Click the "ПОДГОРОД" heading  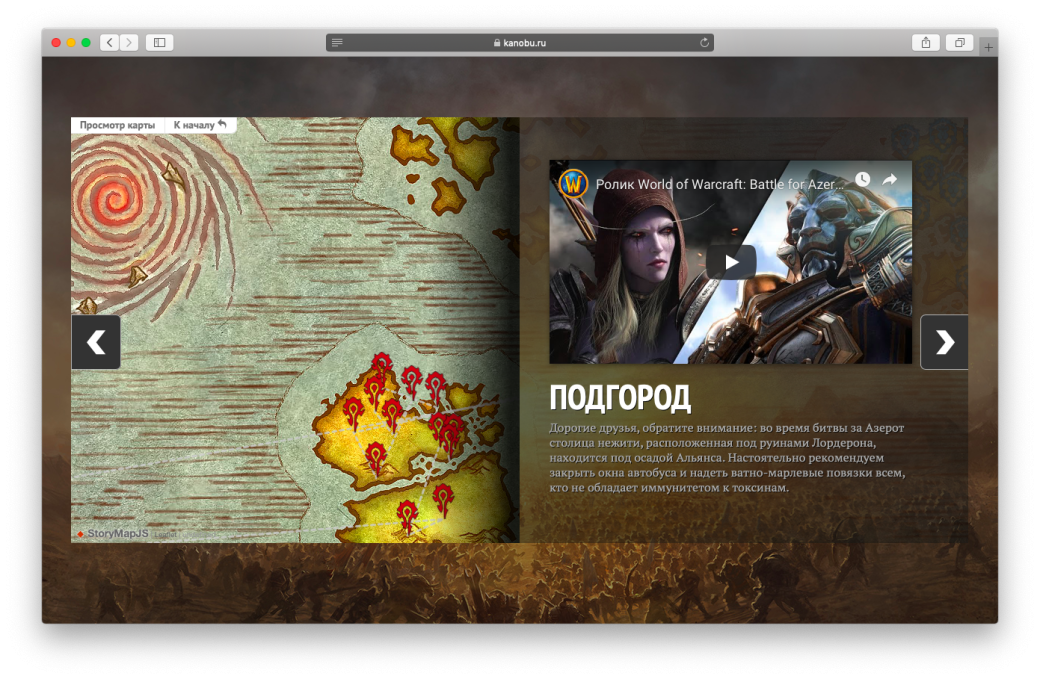tap(620, 398)
